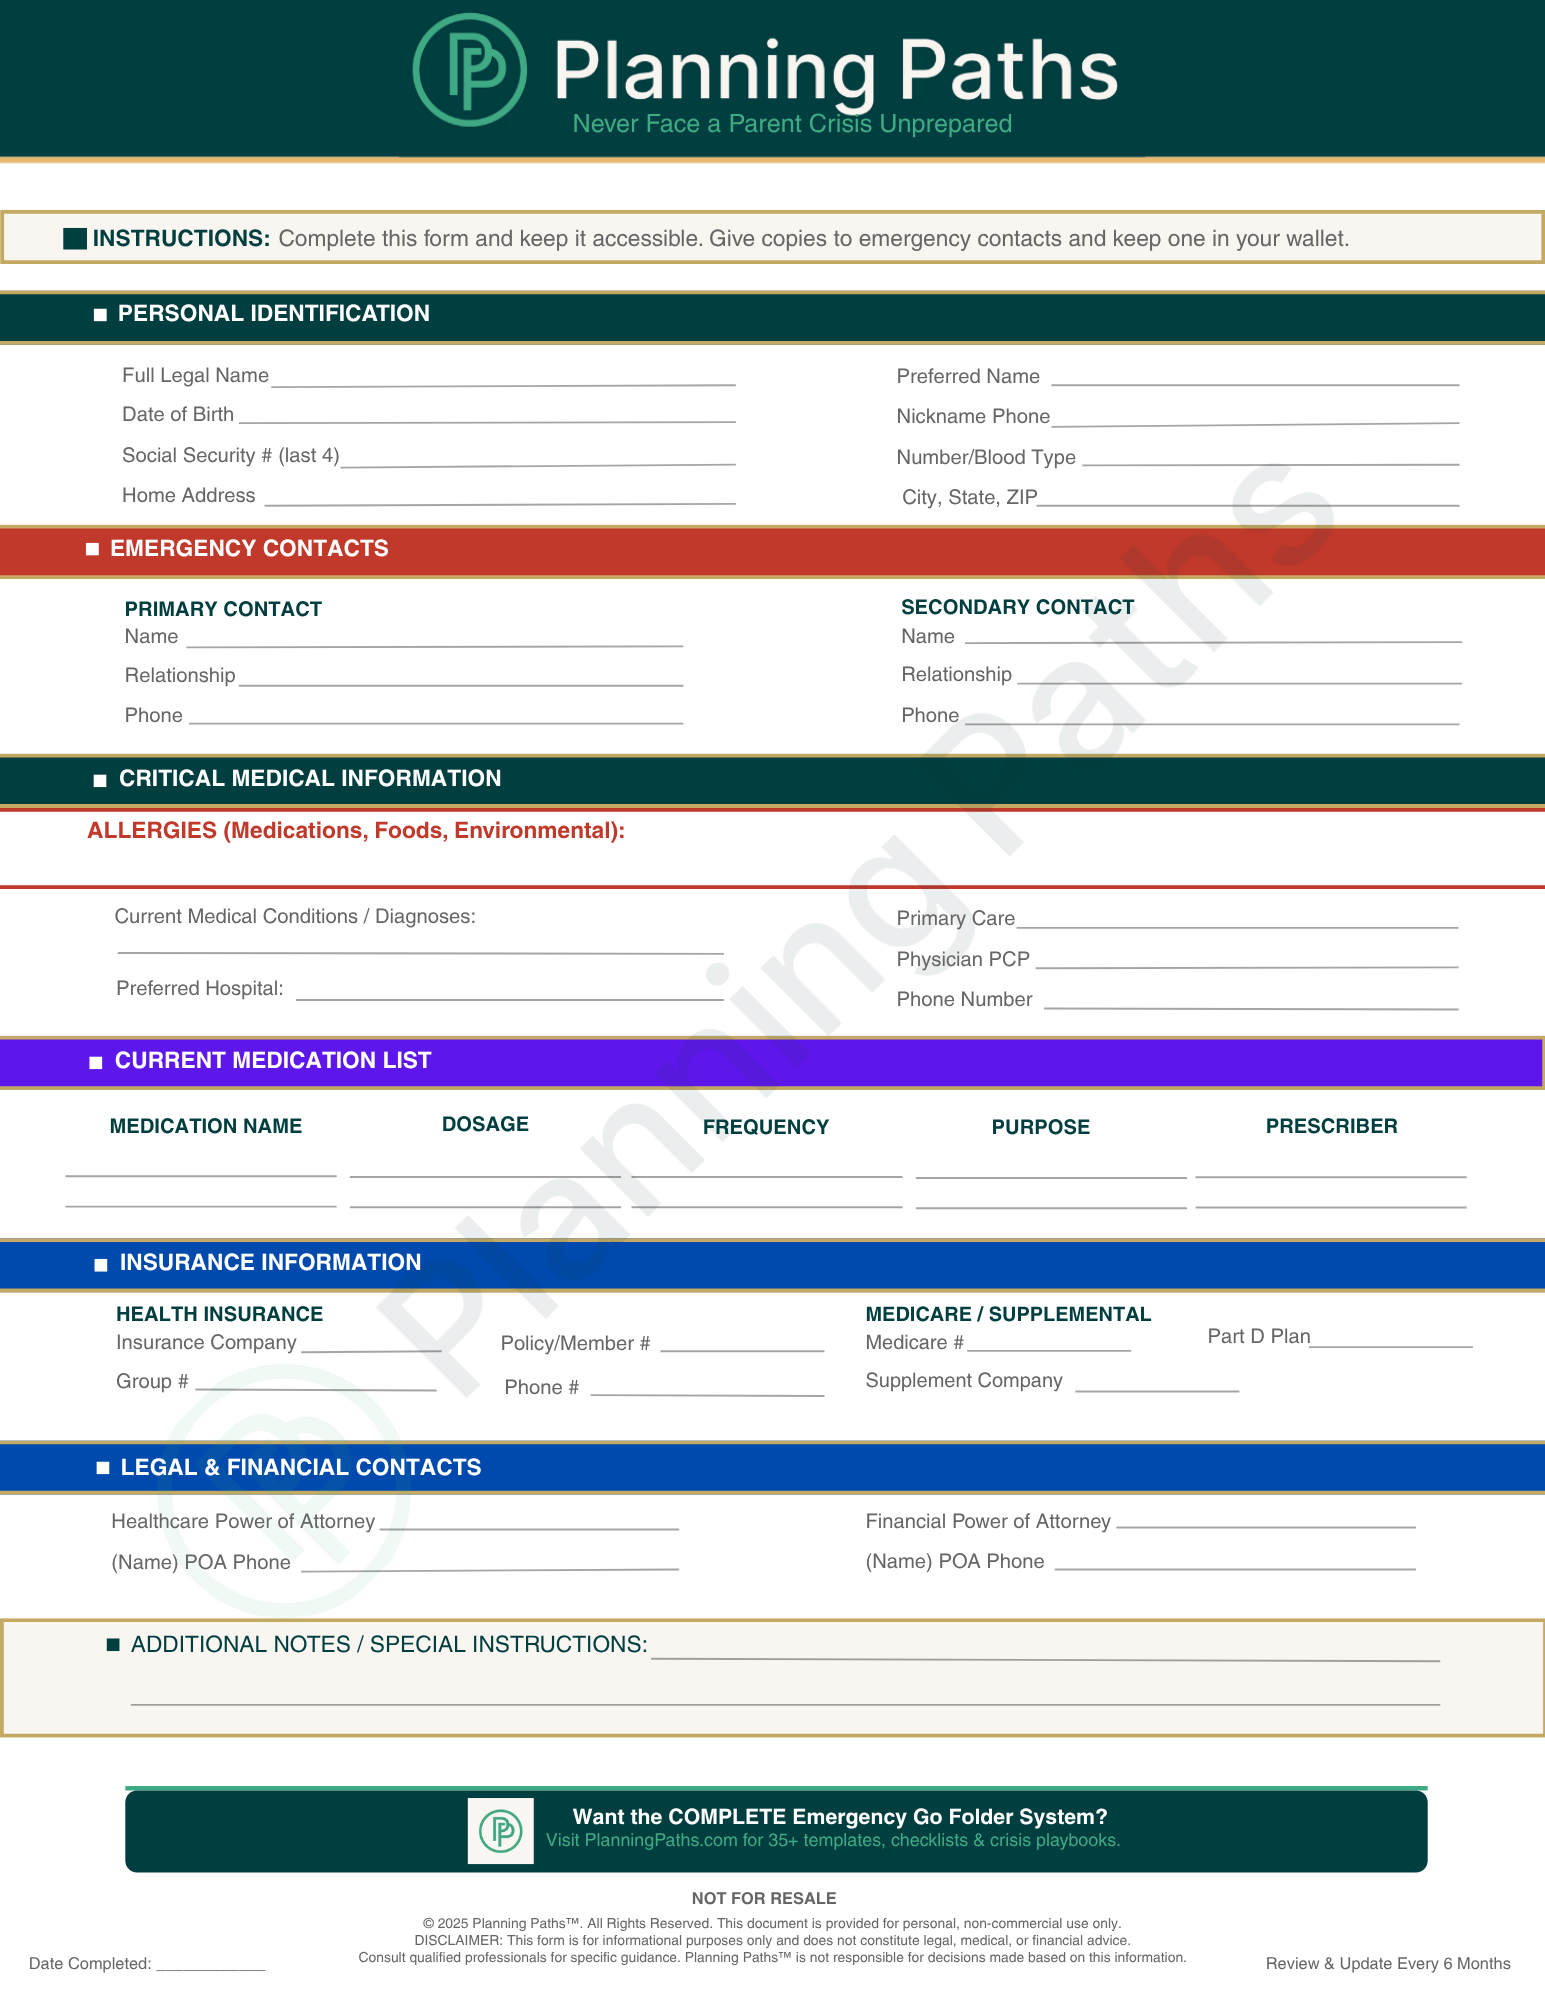The width and height of the screenshot is (1545, 2000).
Task: Click the Medicare # field
Action: tap(1049, 1342)
